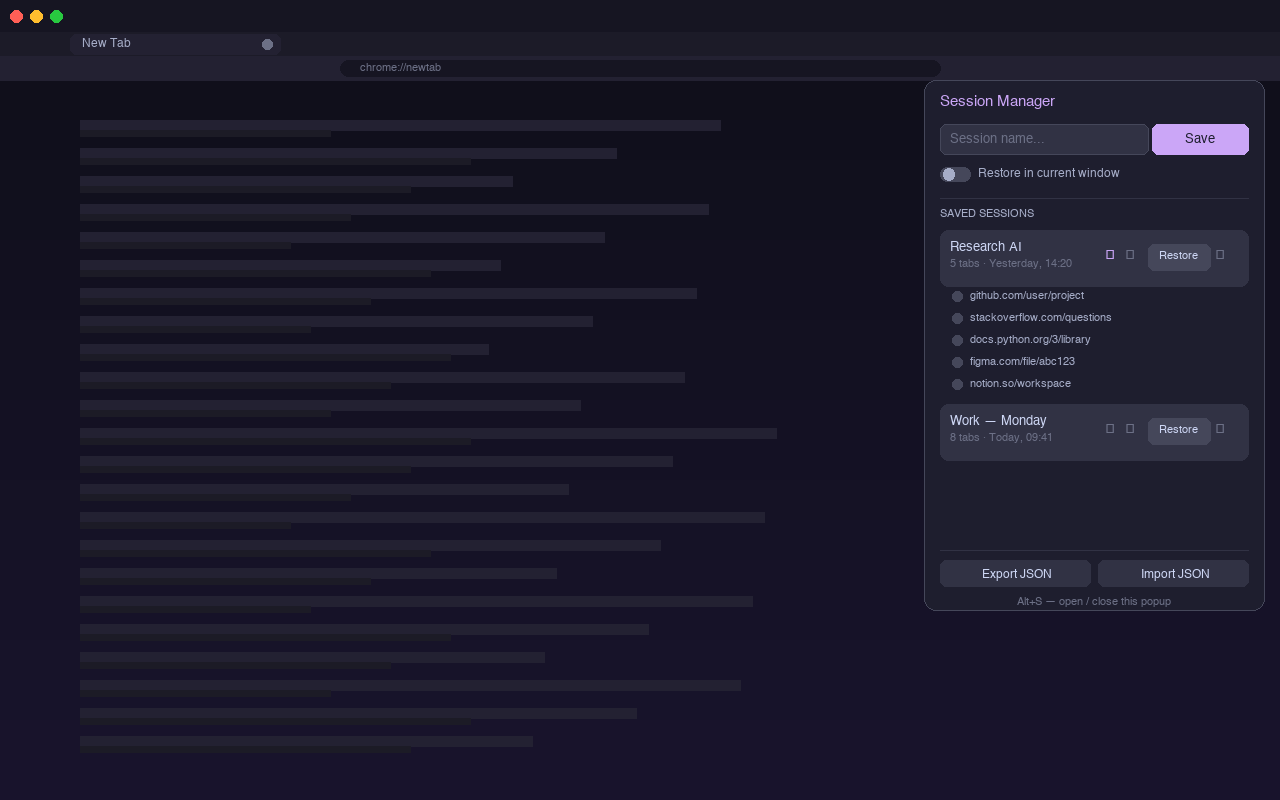Restore the Research AI session

coord(1179,256)
